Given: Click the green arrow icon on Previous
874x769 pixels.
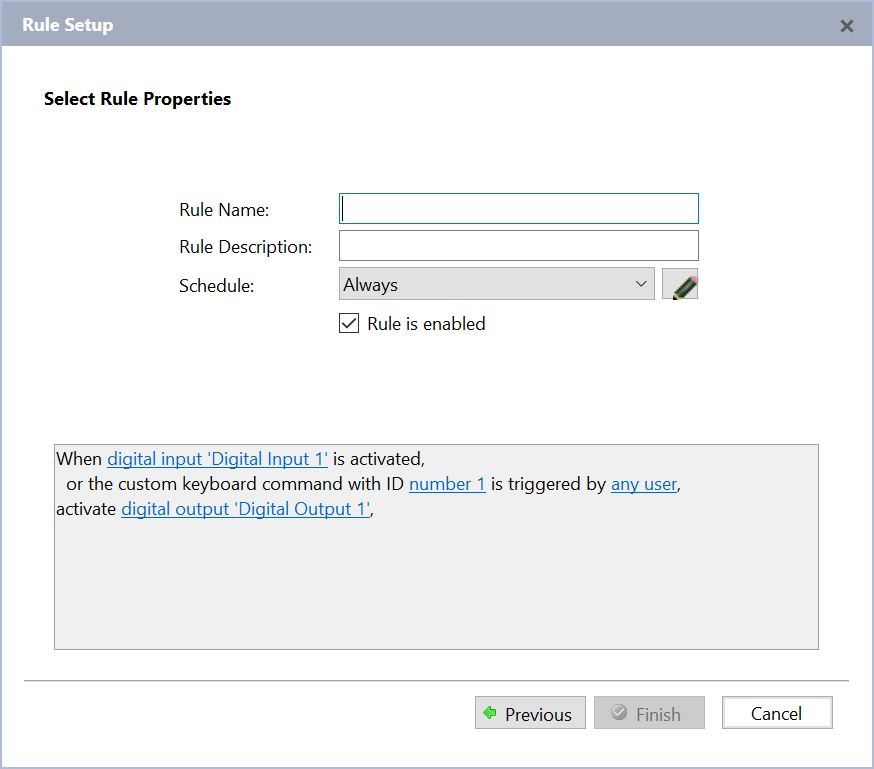Looking at the screenshot, I should tap(490, 713).
